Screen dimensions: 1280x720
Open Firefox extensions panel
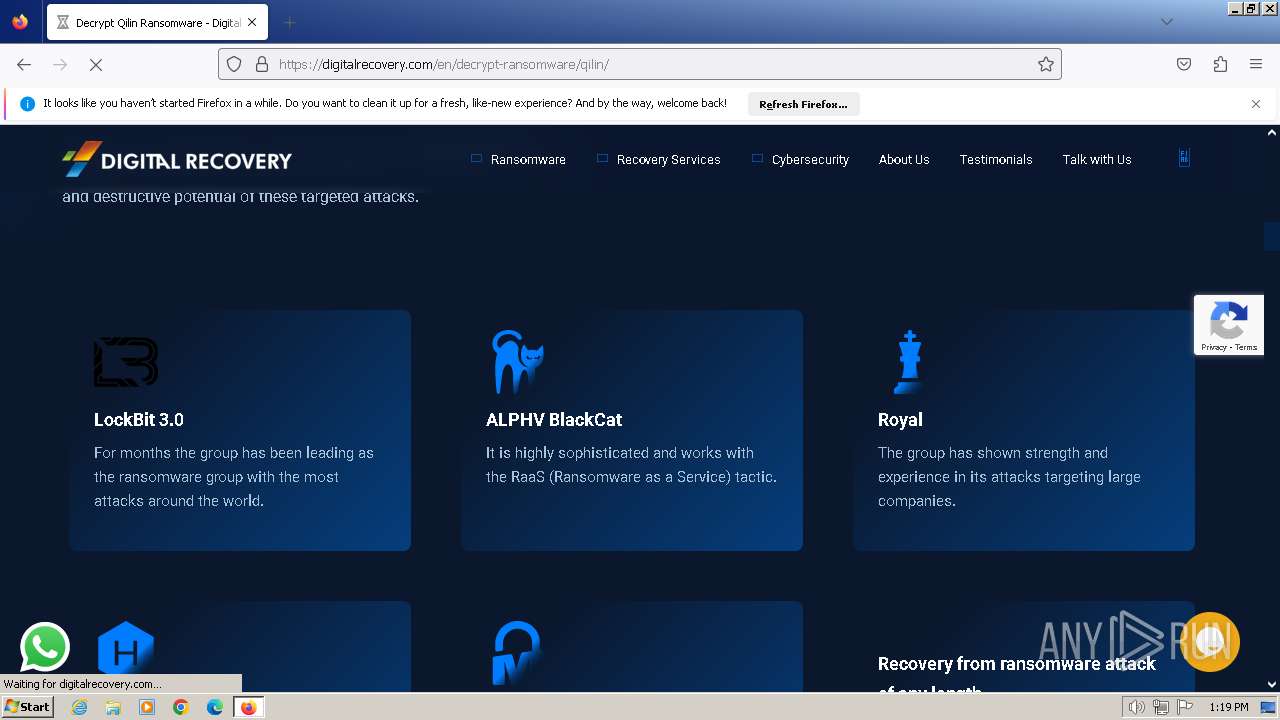(x=1220, y=64)
